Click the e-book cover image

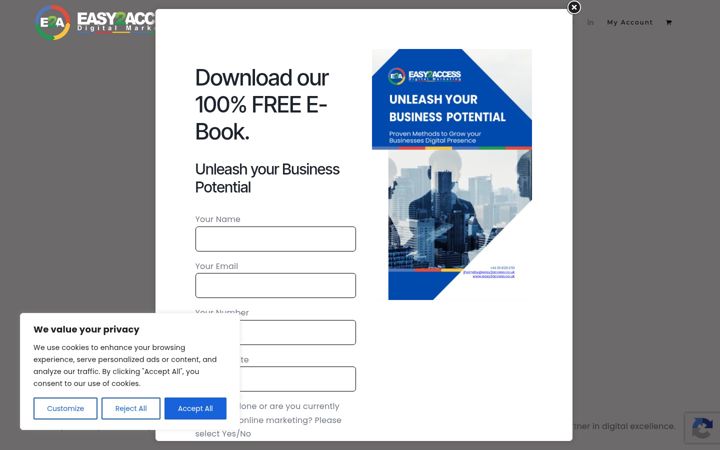click(452, 174)
